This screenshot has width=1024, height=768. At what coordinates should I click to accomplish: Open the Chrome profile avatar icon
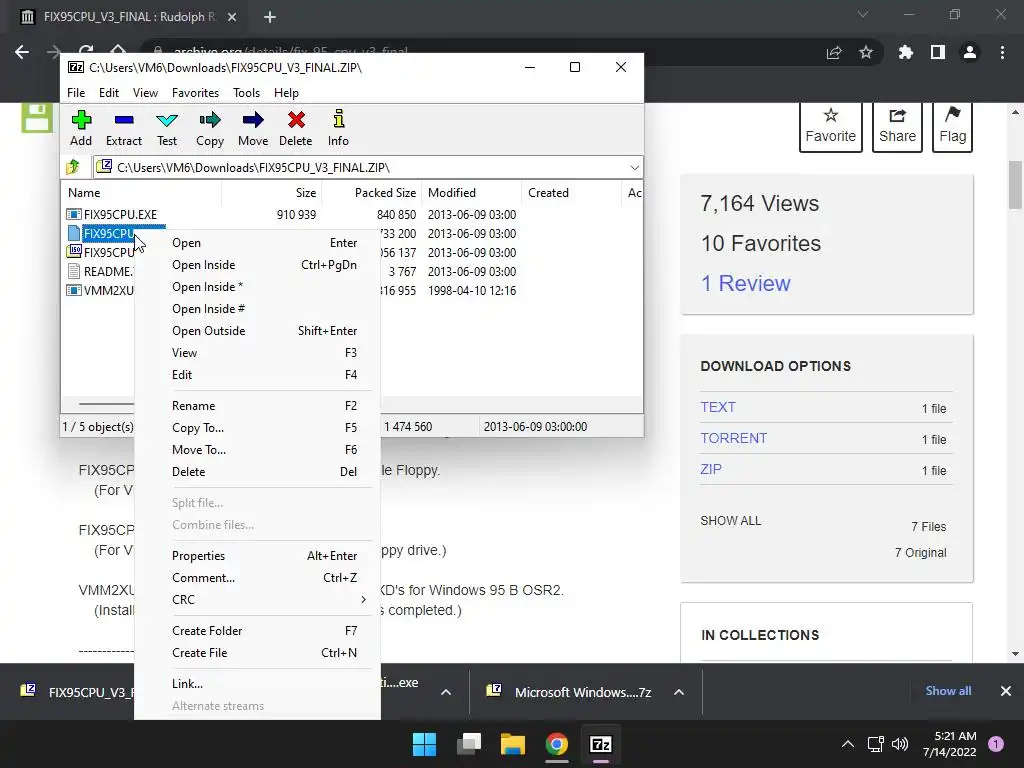coord(970,52)
